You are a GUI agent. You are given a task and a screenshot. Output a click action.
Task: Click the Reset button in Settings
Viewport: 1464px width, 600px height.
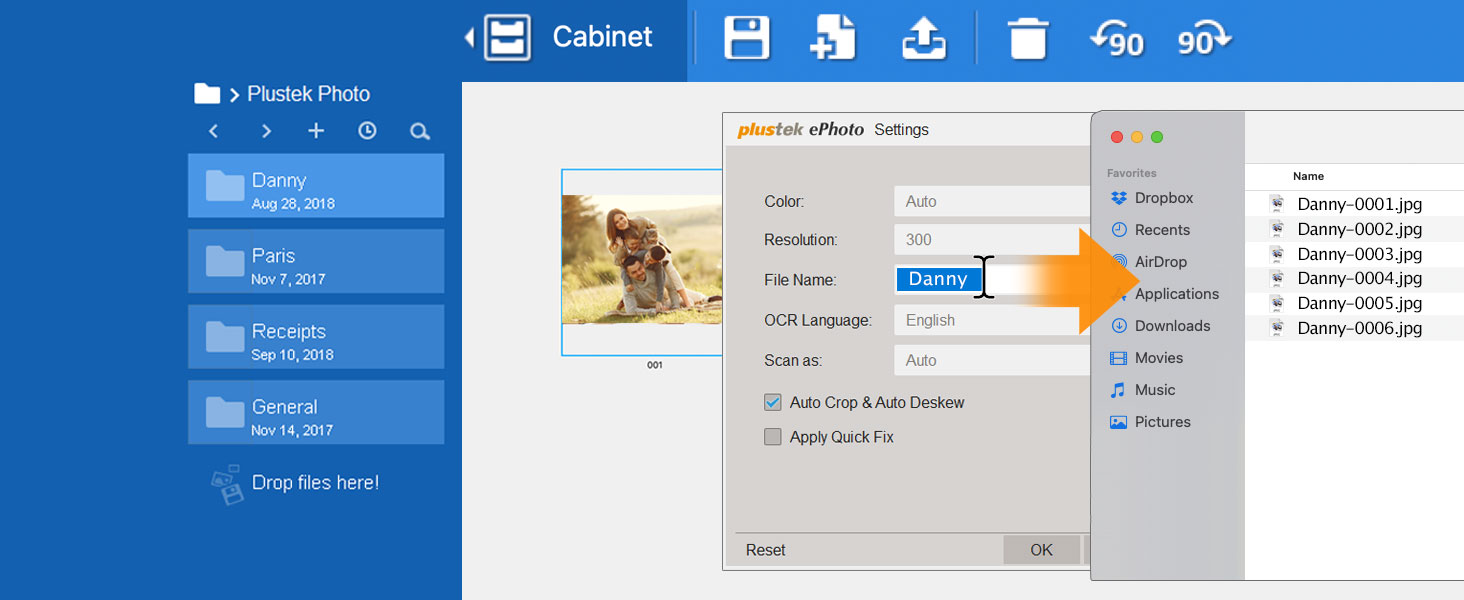tap(766, 550)
